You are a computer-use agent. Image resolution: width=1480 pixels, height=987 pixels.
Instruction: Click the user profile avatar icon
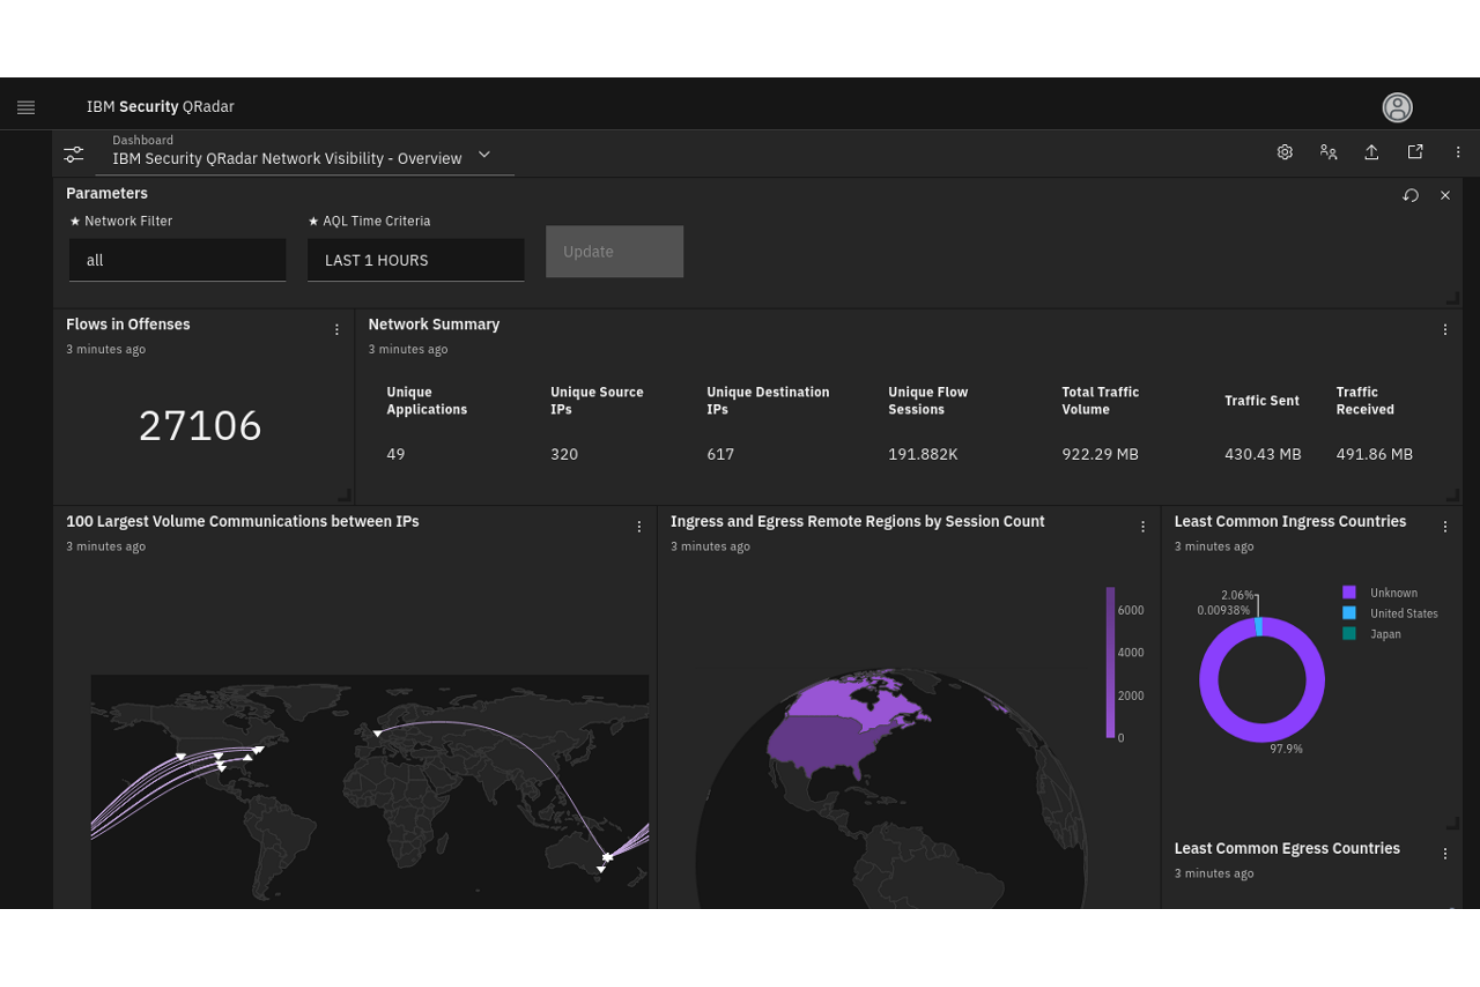1397,107
